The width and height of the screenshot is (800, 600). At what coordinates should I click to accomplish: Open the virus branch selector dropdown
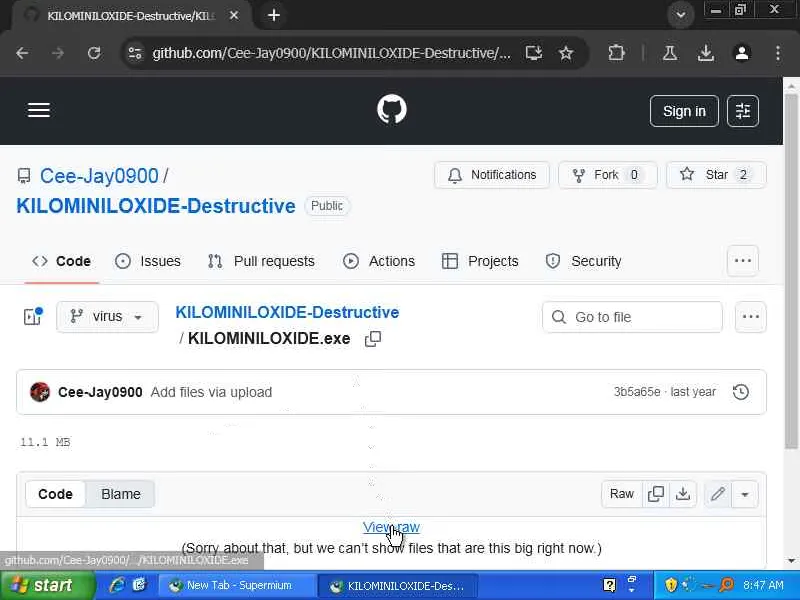107,317
